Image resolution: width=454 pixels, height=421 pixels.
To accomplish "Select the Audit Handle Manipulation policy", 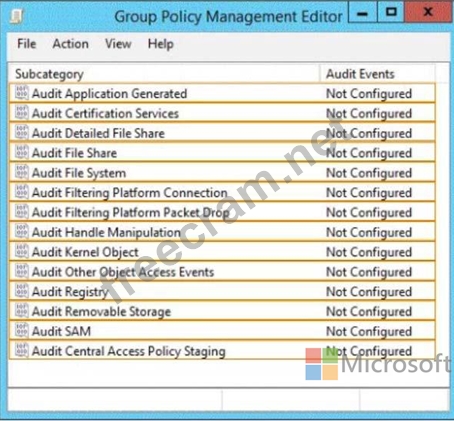I will click(222, 232).
